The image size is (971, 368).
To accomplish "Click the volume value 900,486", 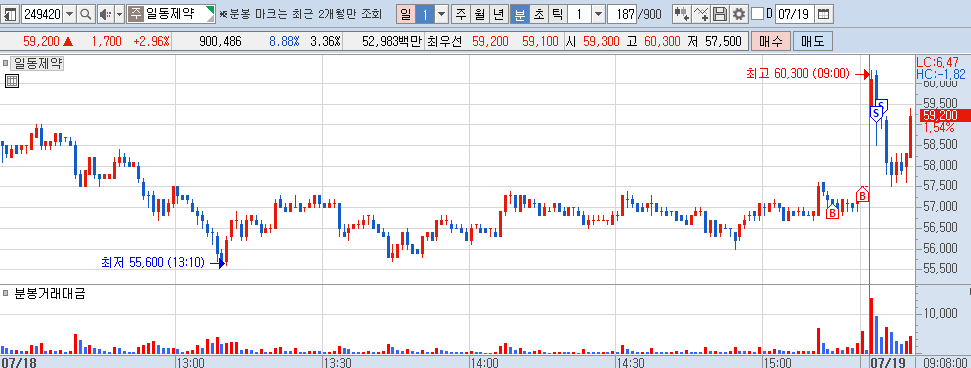I will (x=220, y=42).
